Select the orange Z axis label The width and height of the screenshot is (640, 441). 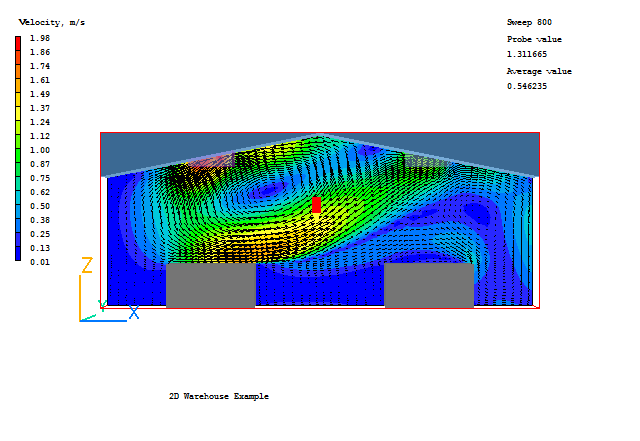click(87, 265)
